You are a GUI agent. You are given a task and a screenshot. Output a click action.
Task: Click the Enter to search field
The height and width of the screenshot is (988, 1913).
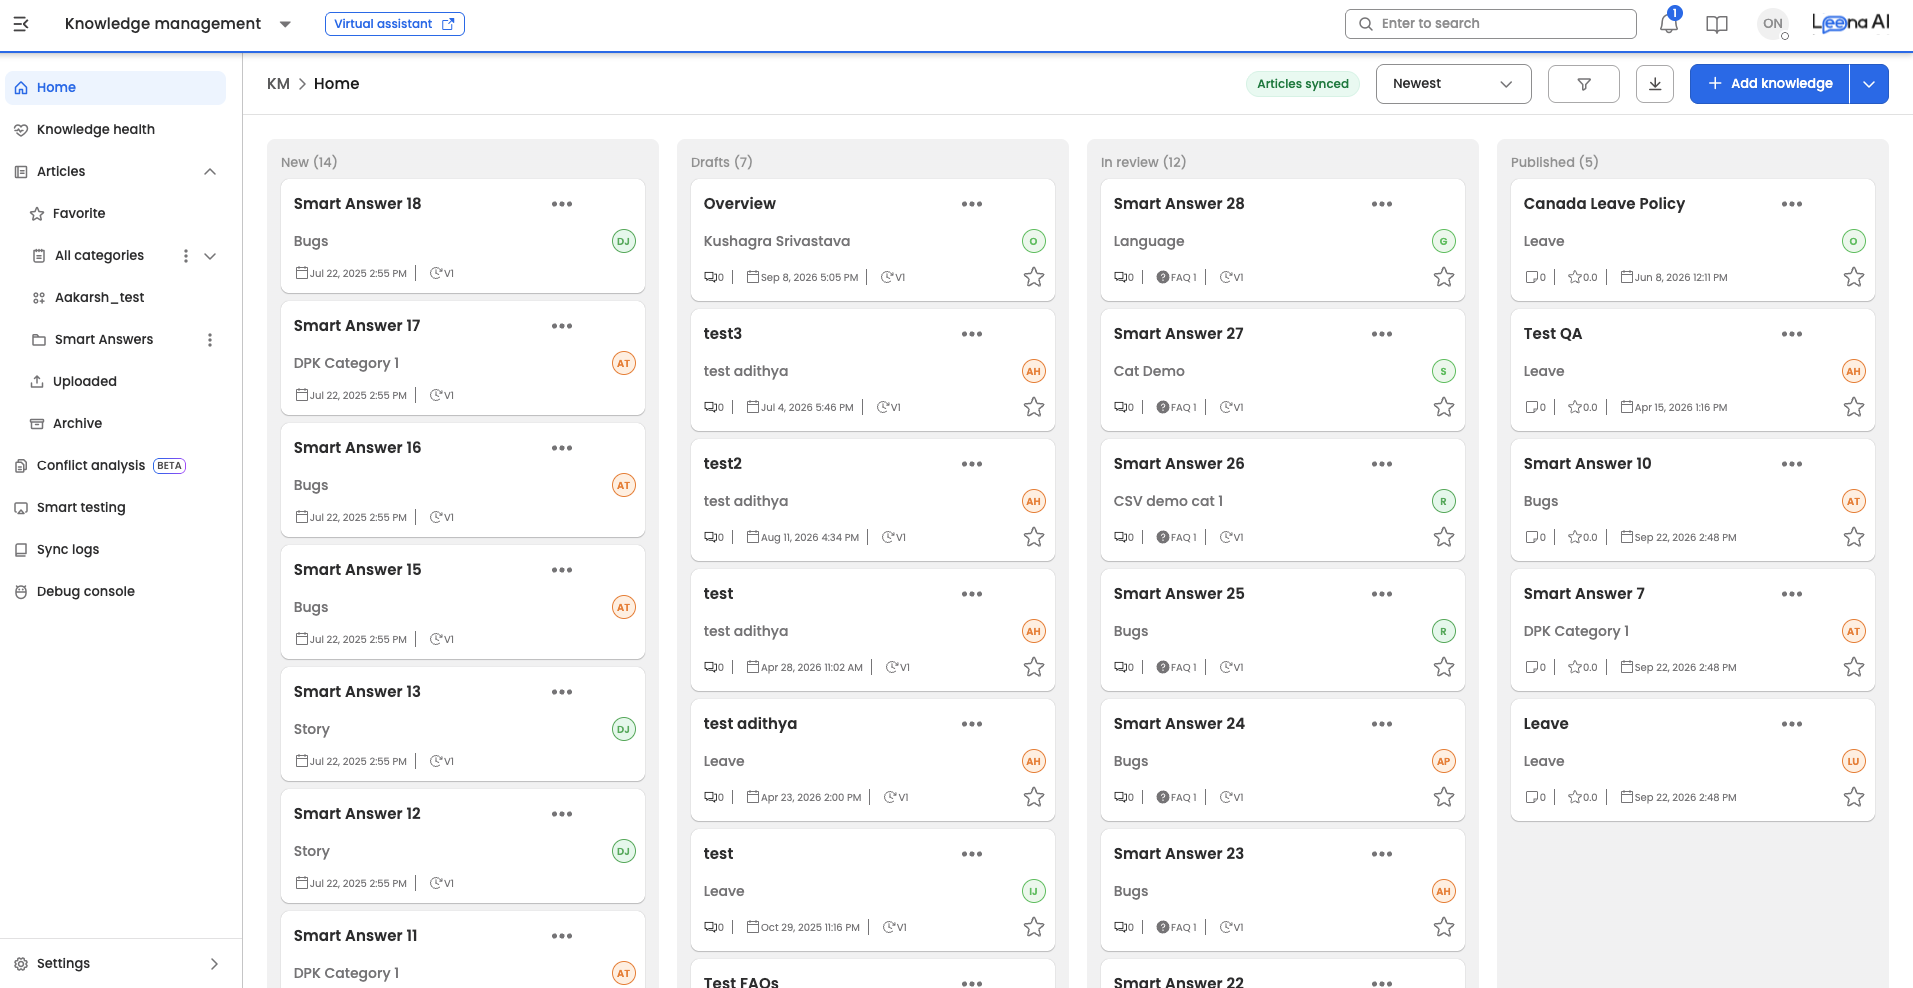[1491, 24]
